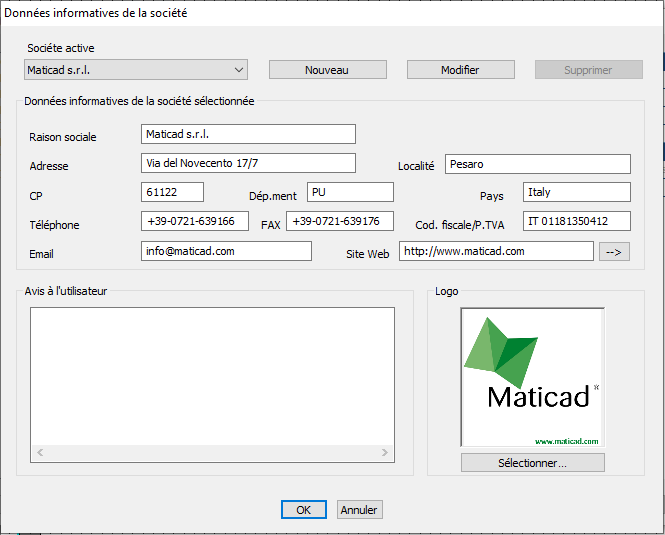Image resolution: width=665 pixels, height=535 pixels.
Task: Click the Annuler button
Action: tap(359, 510)
